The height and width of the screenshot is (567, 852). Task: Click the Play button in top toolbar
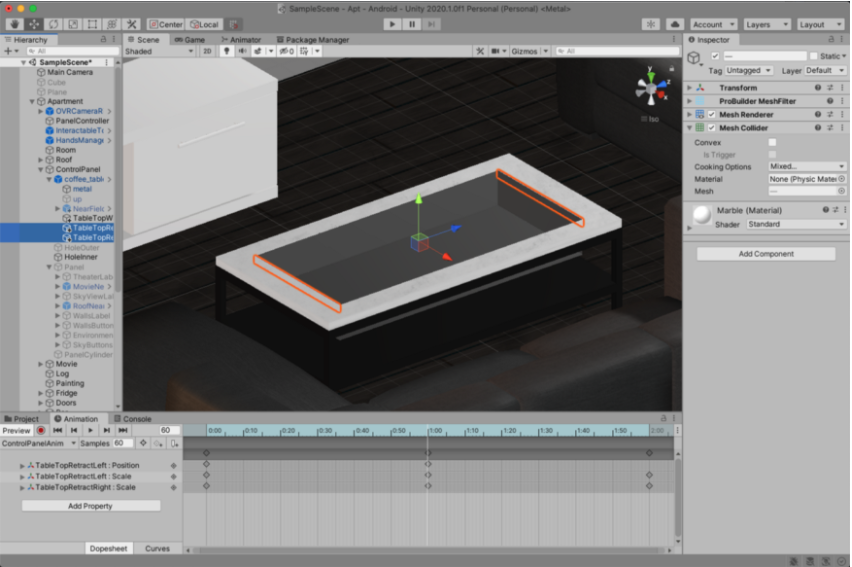point(392,24)
